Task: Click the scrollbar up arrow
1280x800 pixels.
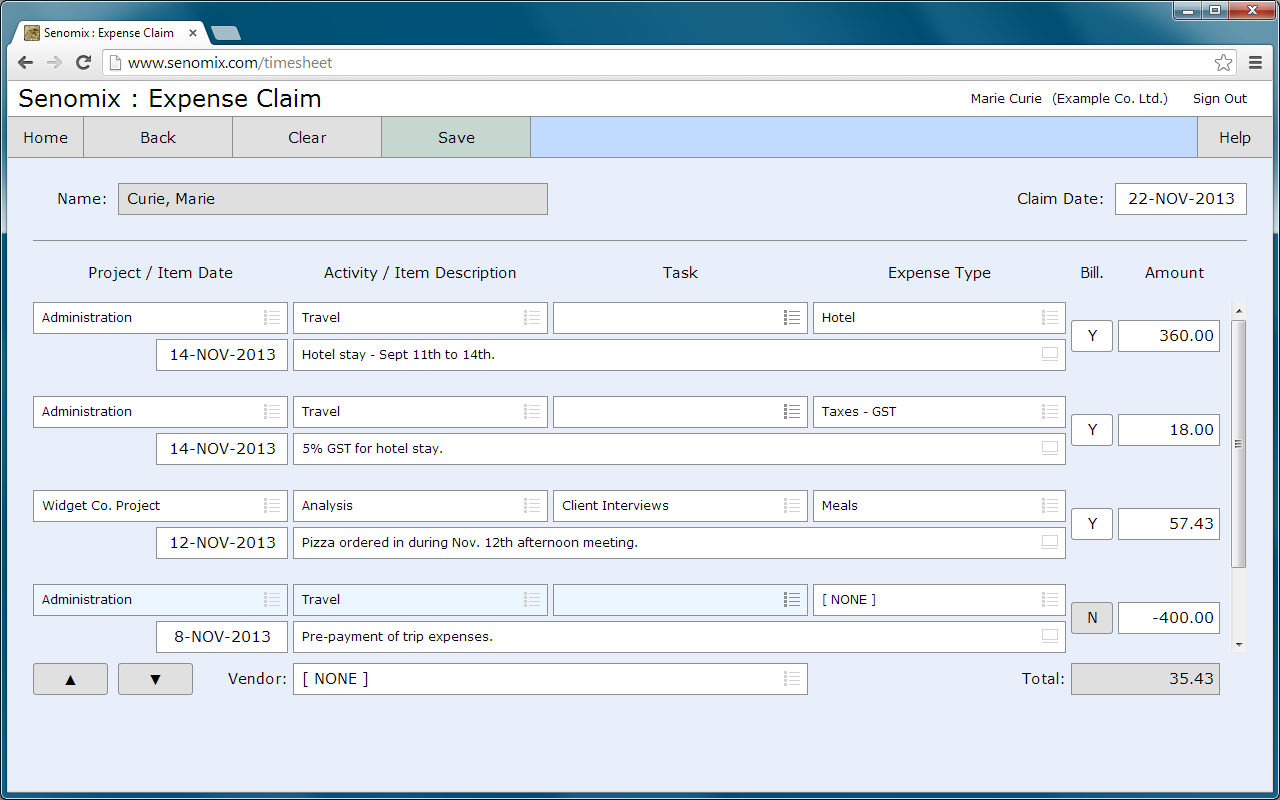Action: click(1239, 311)
